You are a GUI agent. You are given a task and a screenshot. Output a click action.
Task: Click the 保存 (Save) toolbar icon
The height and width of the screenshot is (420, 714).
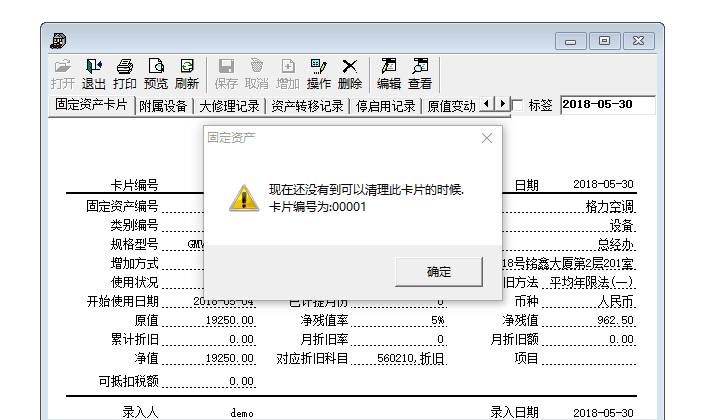[226, 74]
